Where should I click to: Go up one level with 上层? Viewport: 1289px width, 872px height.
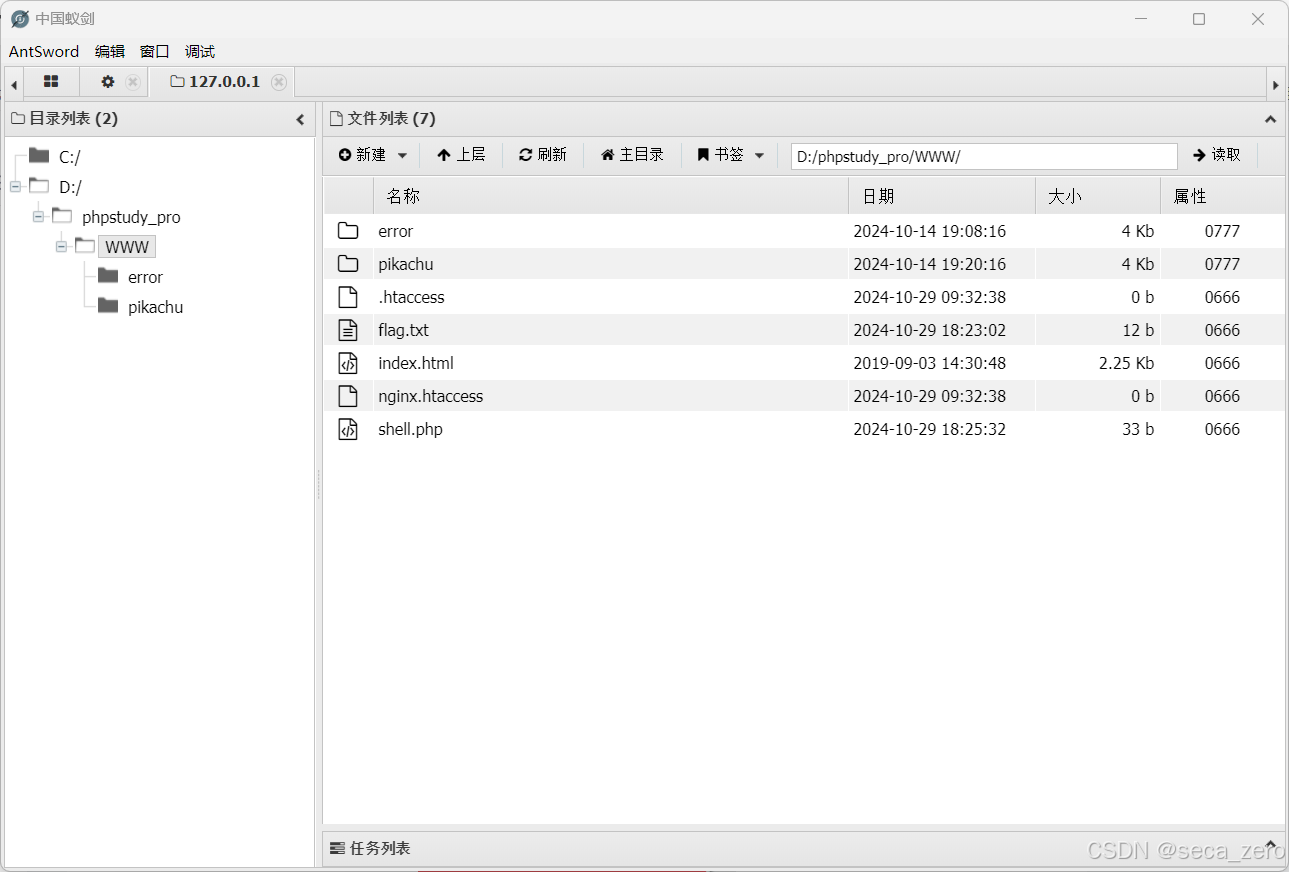(461, 155)
